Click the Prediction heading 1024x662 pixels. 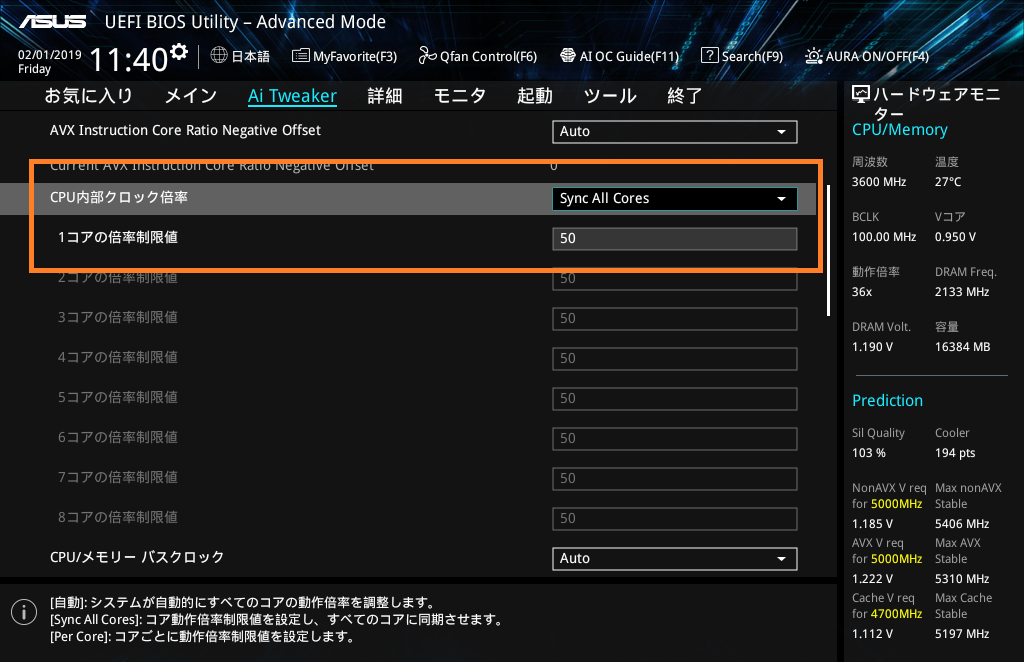[x=887, y=400]
